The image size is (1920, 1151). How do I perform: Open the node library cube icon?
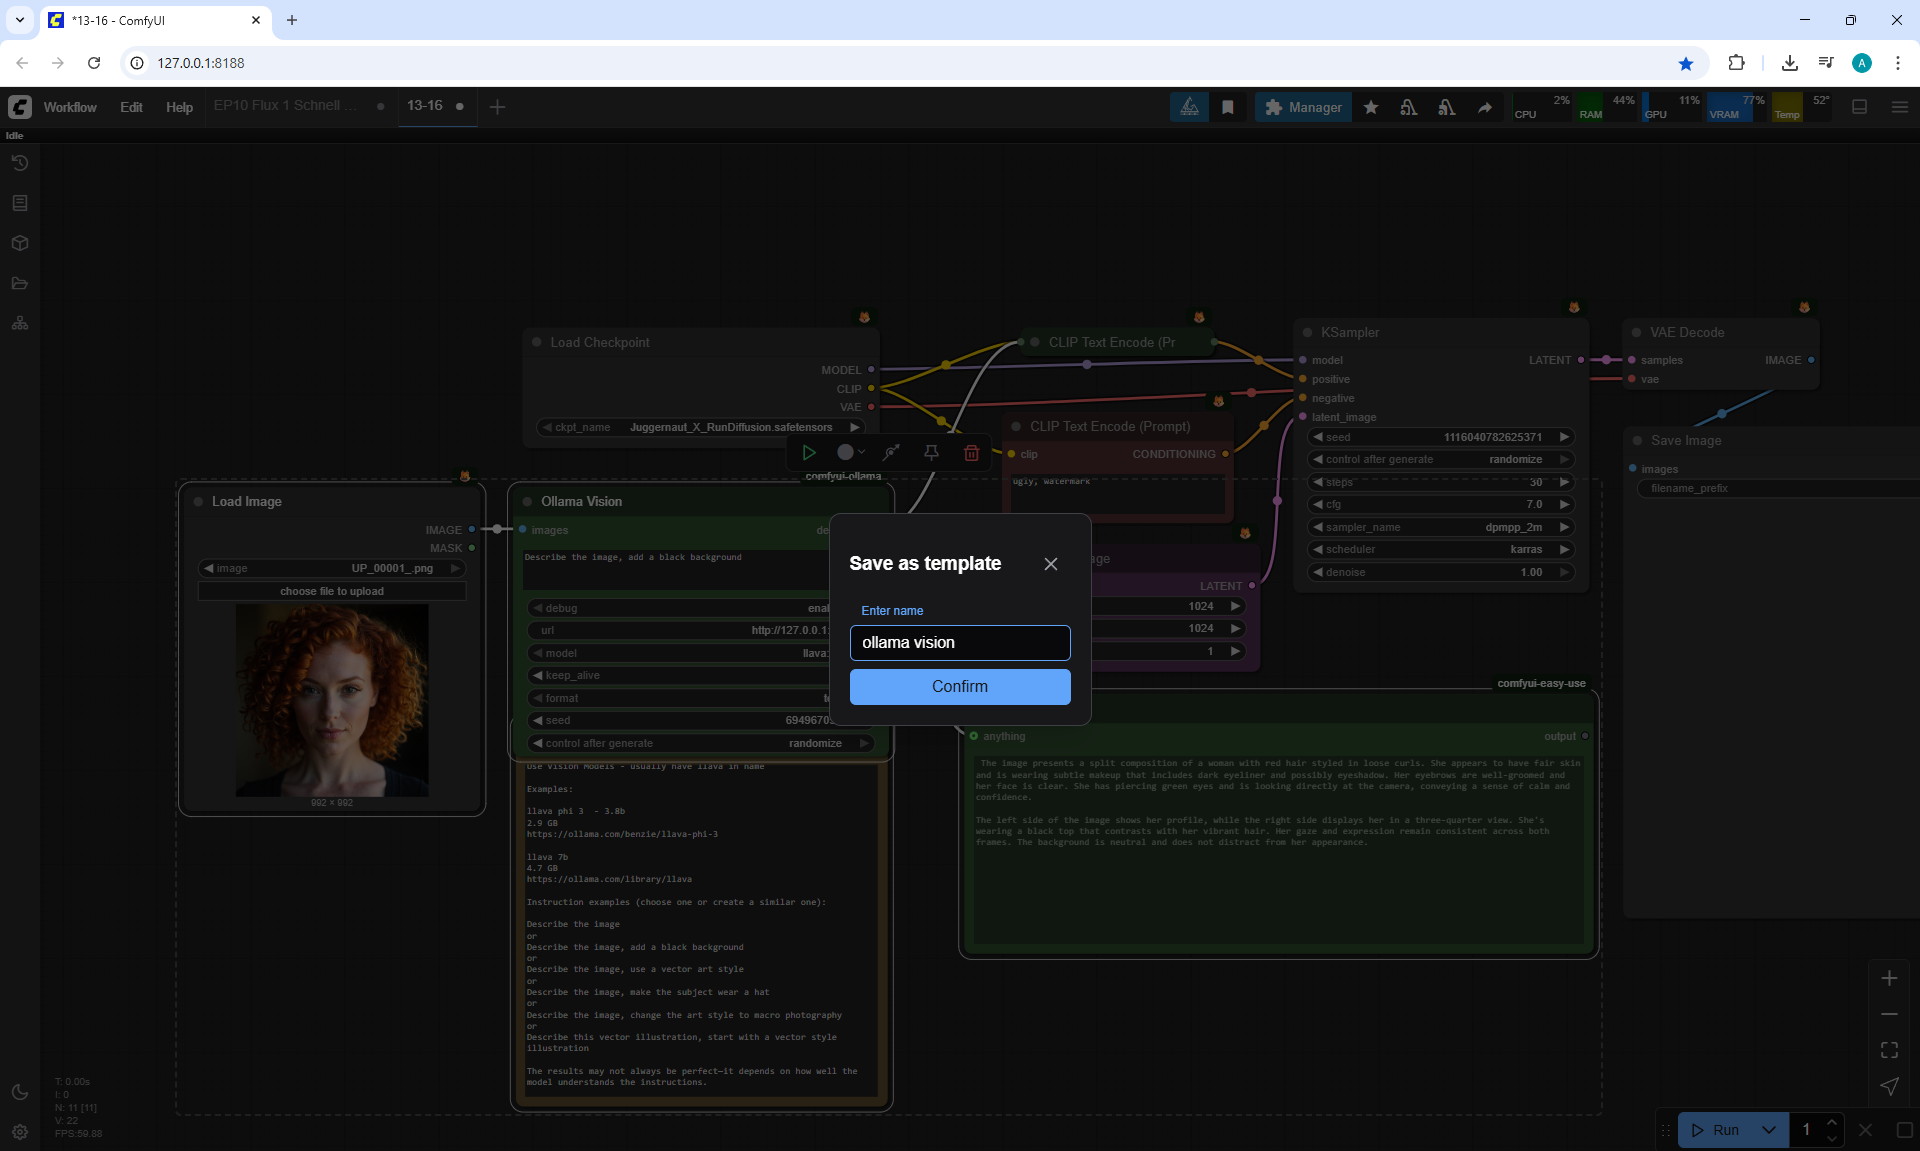tap(20, 243)
